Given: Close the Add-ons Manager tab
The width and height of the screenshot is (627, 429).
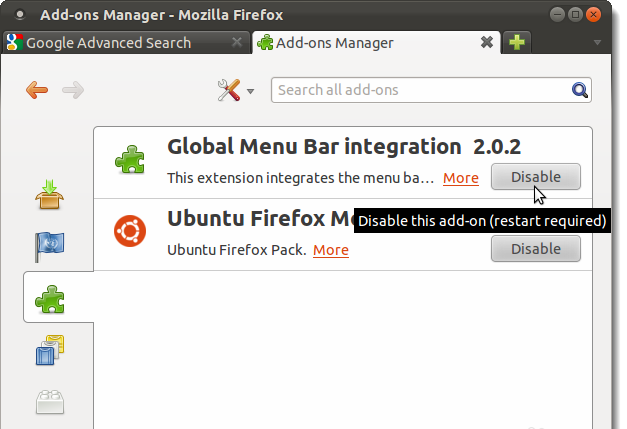Looking at the screenshot, I should (x=486, y=43).
